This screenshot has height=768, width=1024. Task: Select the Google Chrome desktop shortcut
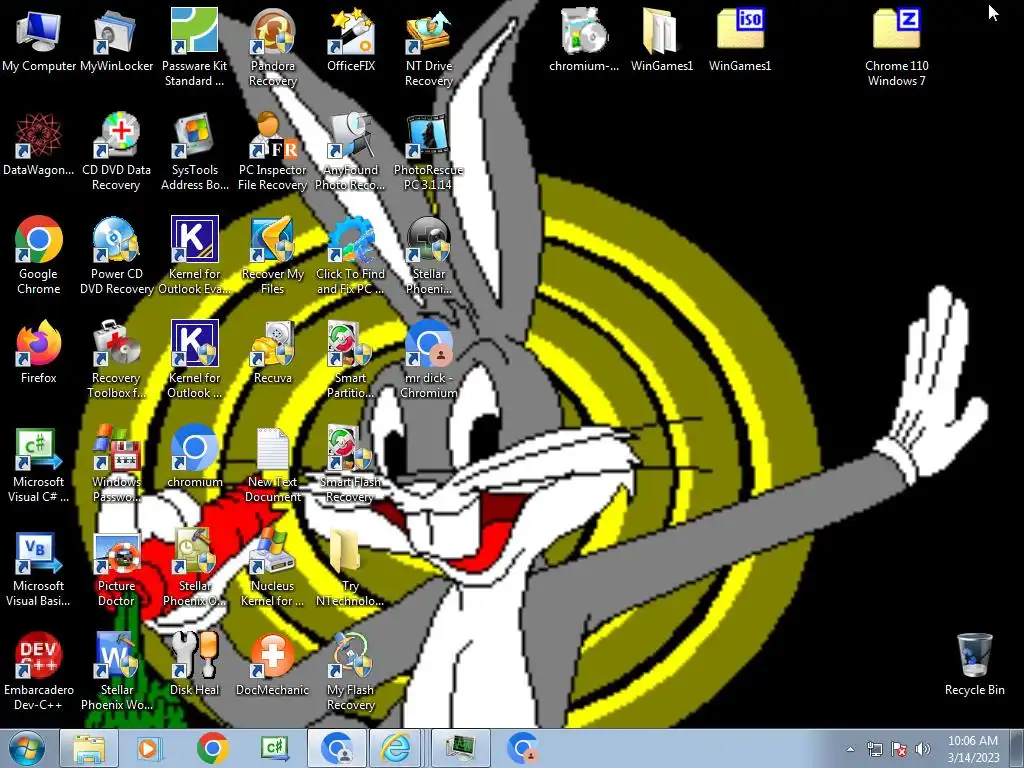pyautogui.click(x=39, y=255)
